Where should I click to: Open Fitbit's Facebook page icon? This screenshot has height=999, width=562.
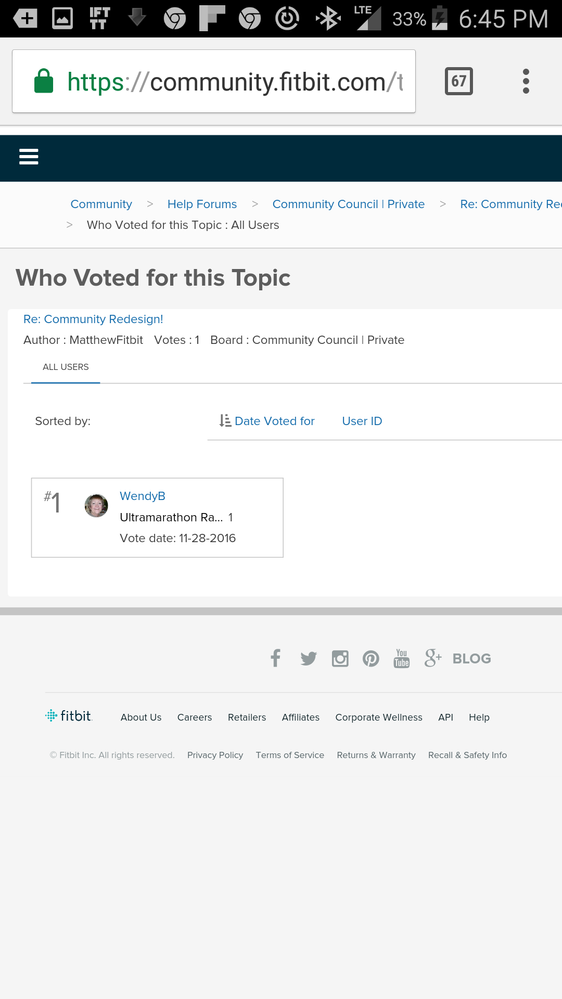coord(275,658)
